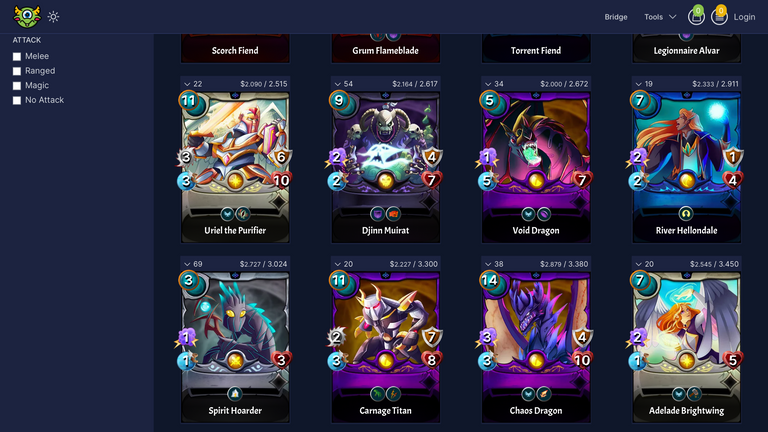
Task: Expand listings chevron above Void Dragon
Action: click(x=488, y=84)
